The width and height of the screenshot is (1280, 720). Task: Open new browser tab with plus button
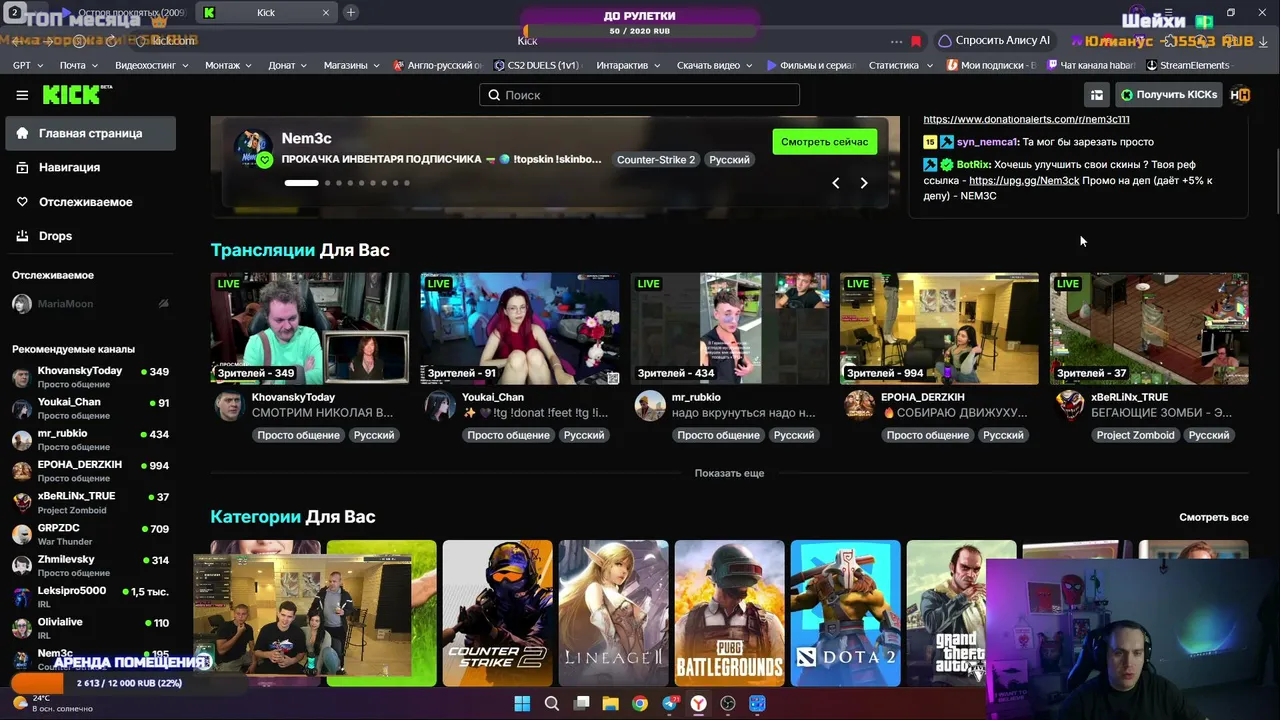coord(351,12)
